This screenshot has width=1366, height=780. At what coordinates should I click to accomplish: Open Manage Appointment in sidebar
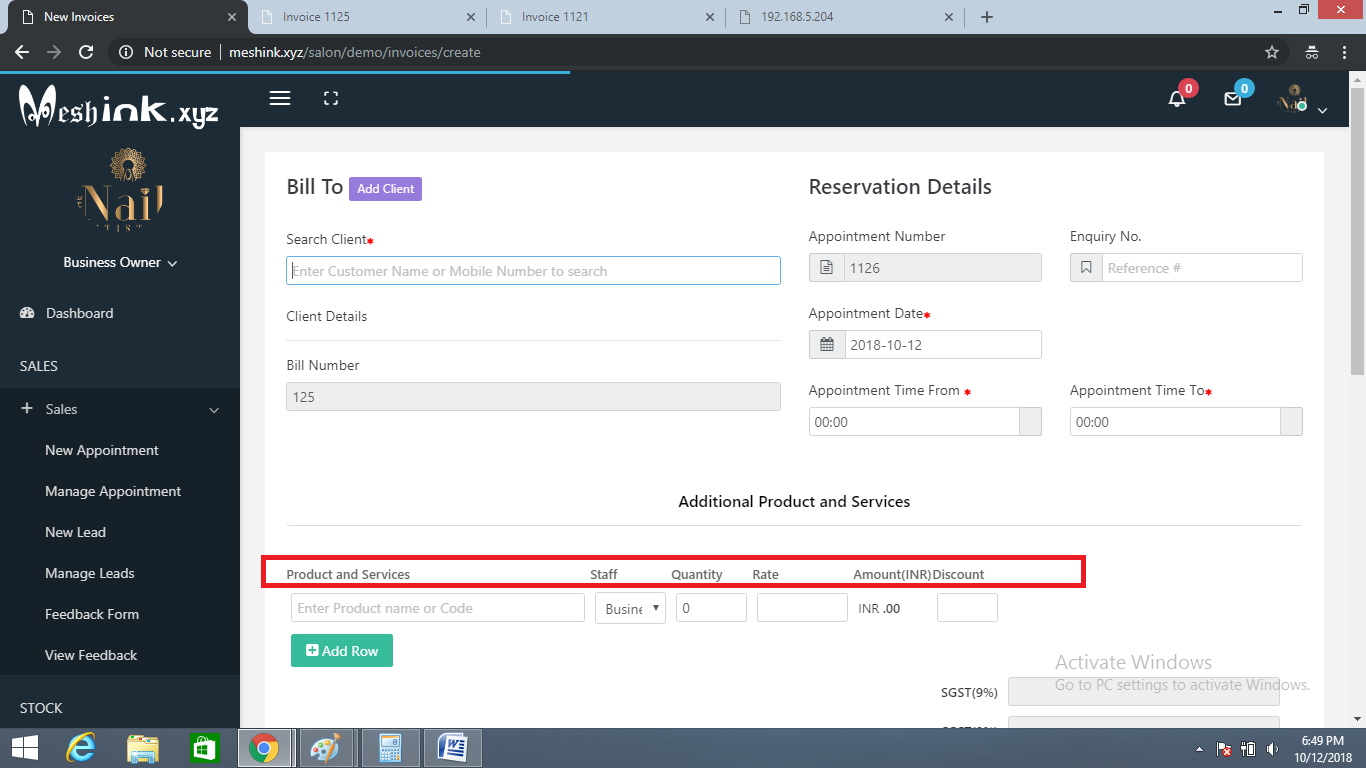pyautogui.click(x=113, y=491)
